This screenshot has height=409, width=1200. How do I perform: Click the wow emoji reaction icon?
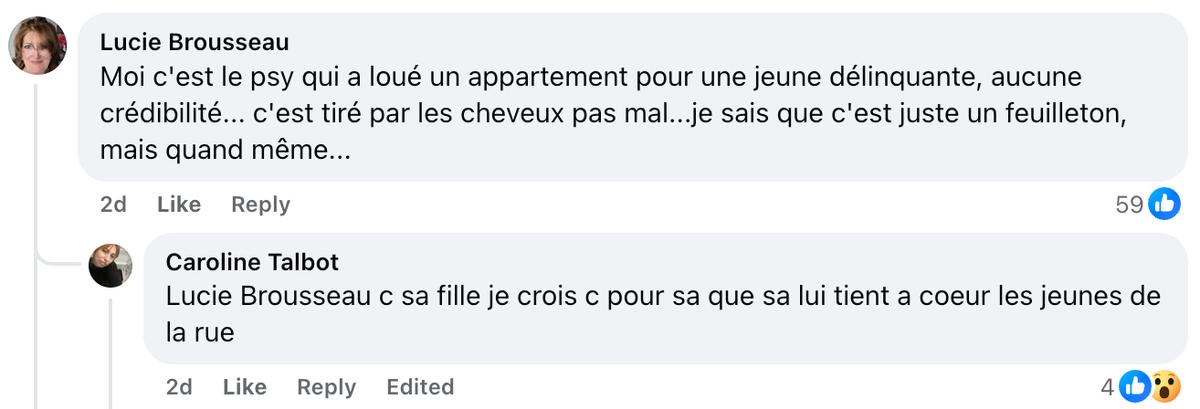click(x=1161, y=386)
